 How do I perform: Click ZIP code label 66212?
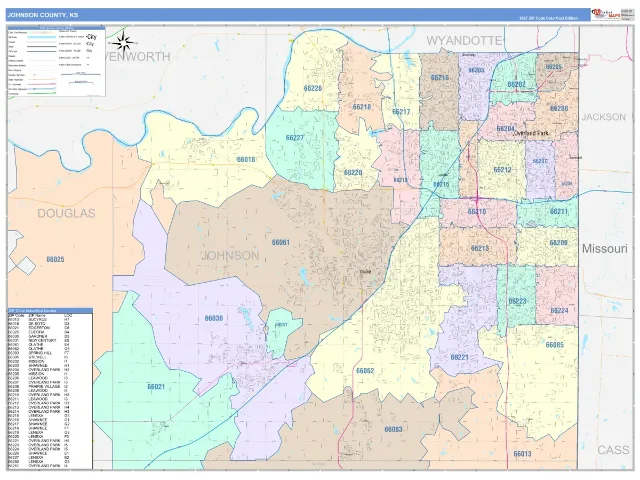pos(502,170)
